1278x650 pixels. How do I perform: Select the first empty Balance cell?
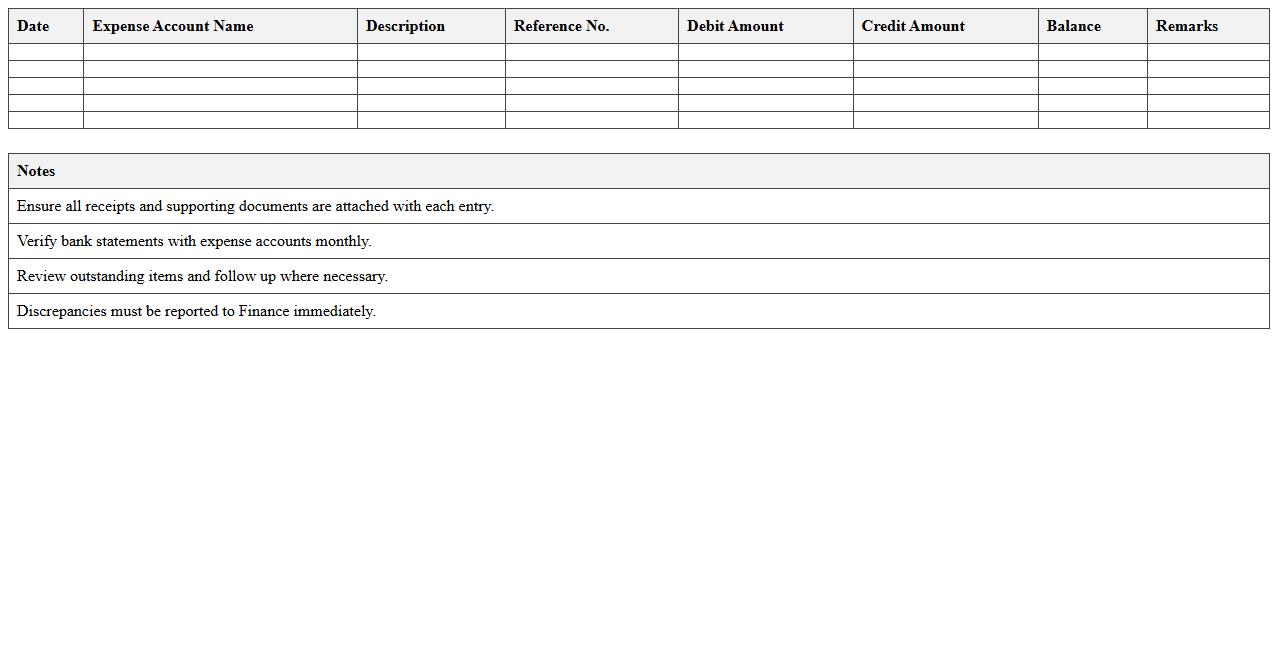[1092, 52]
